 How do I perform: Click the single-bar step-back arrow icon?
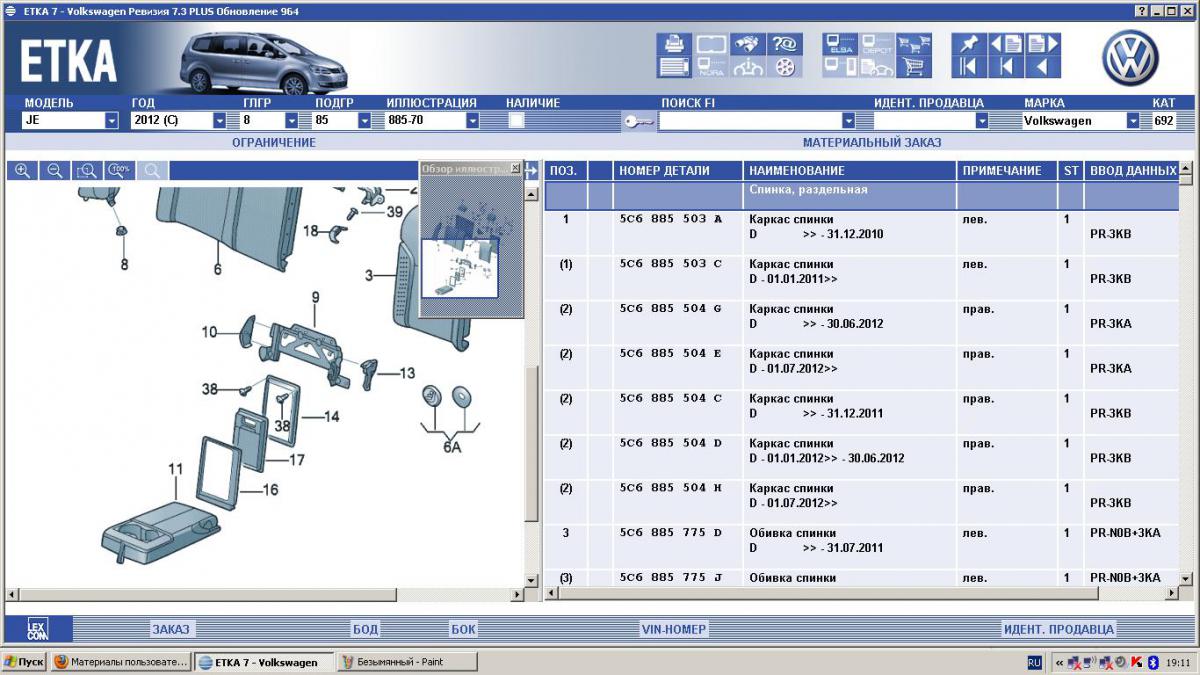click(1006, 67)
